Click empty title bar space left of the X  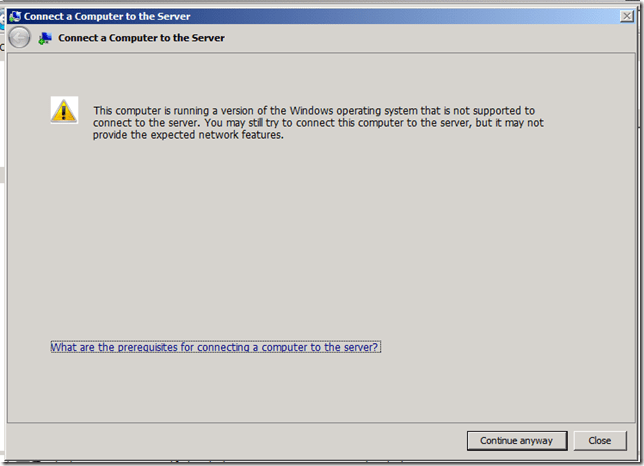tap(400, 16)
